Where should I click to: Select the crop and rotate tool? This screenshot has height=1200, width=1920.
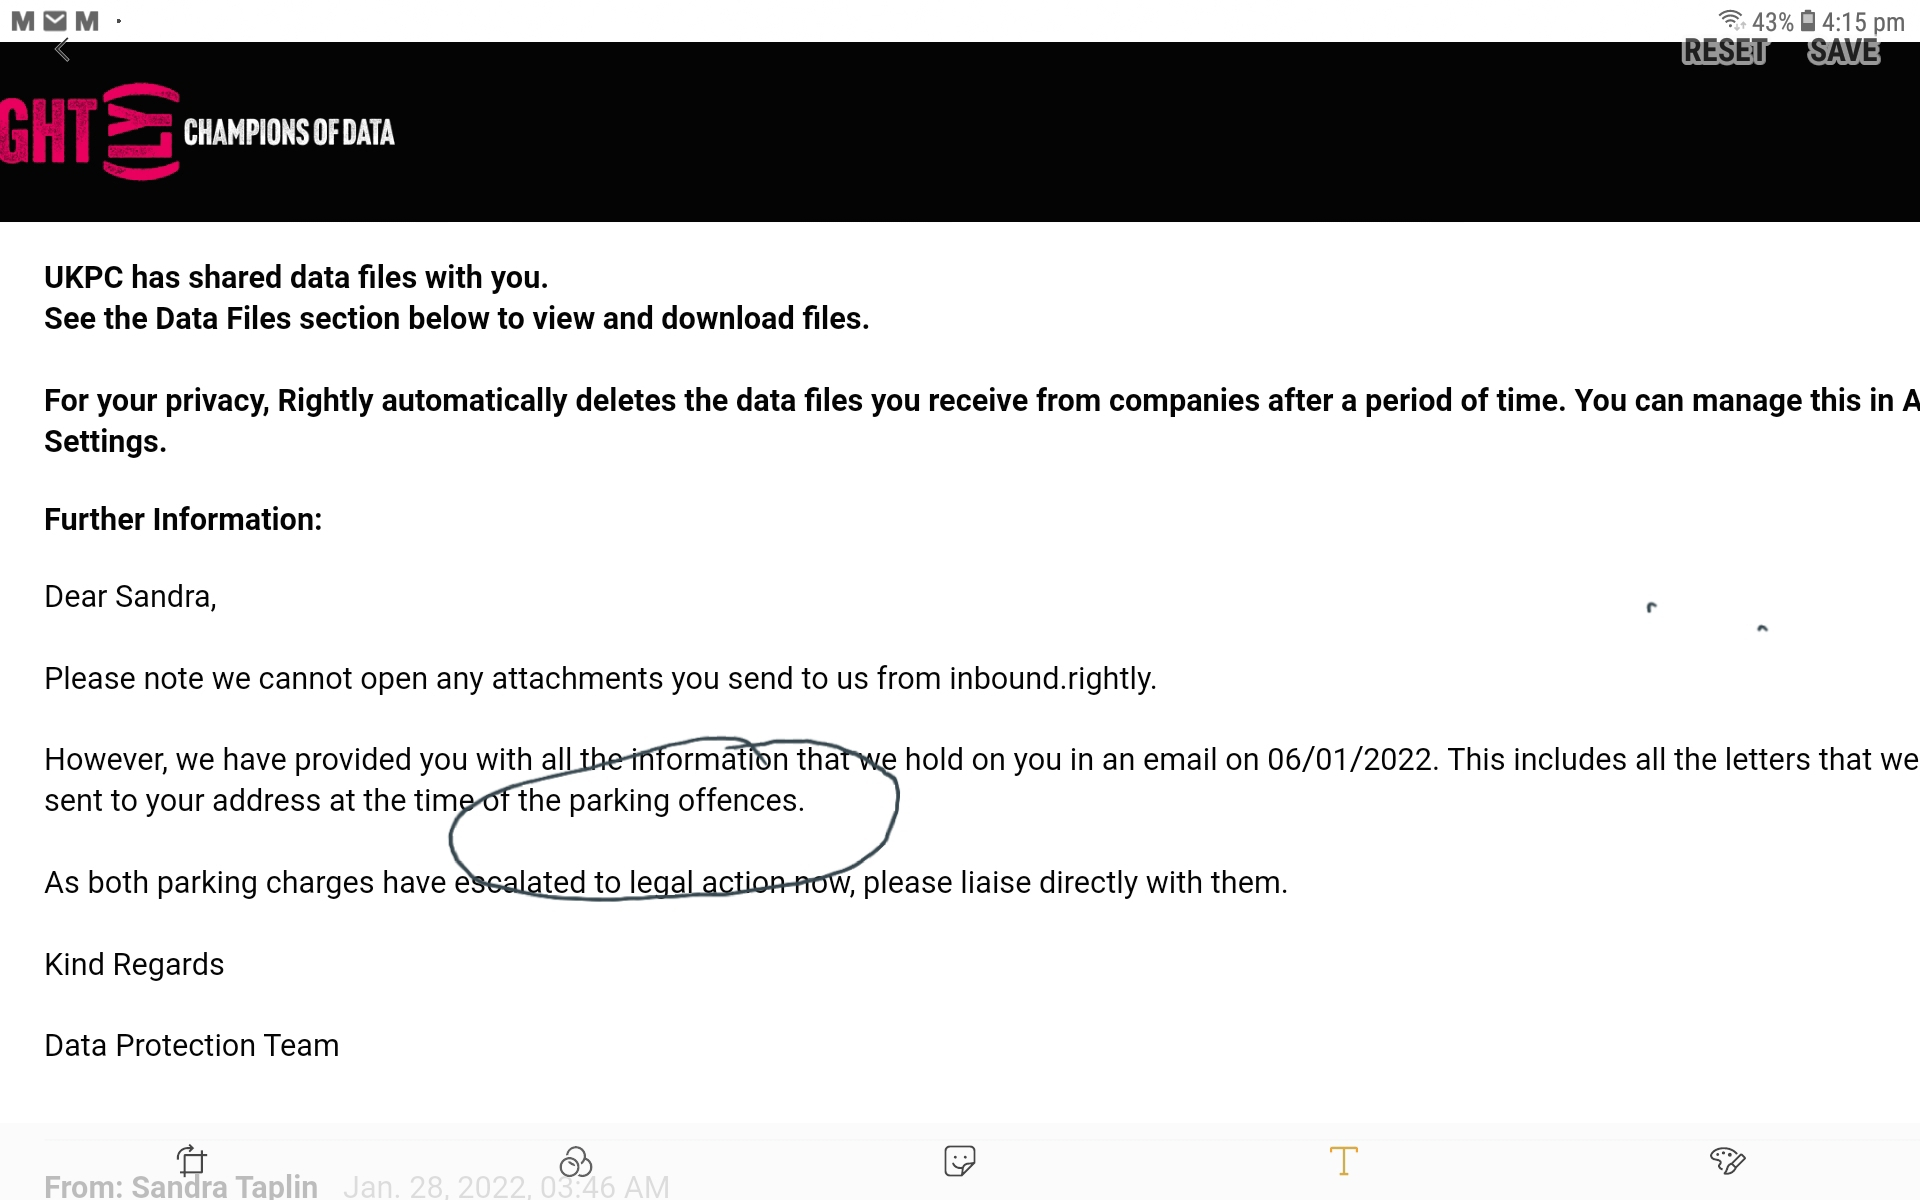(x=191, y=1160)
